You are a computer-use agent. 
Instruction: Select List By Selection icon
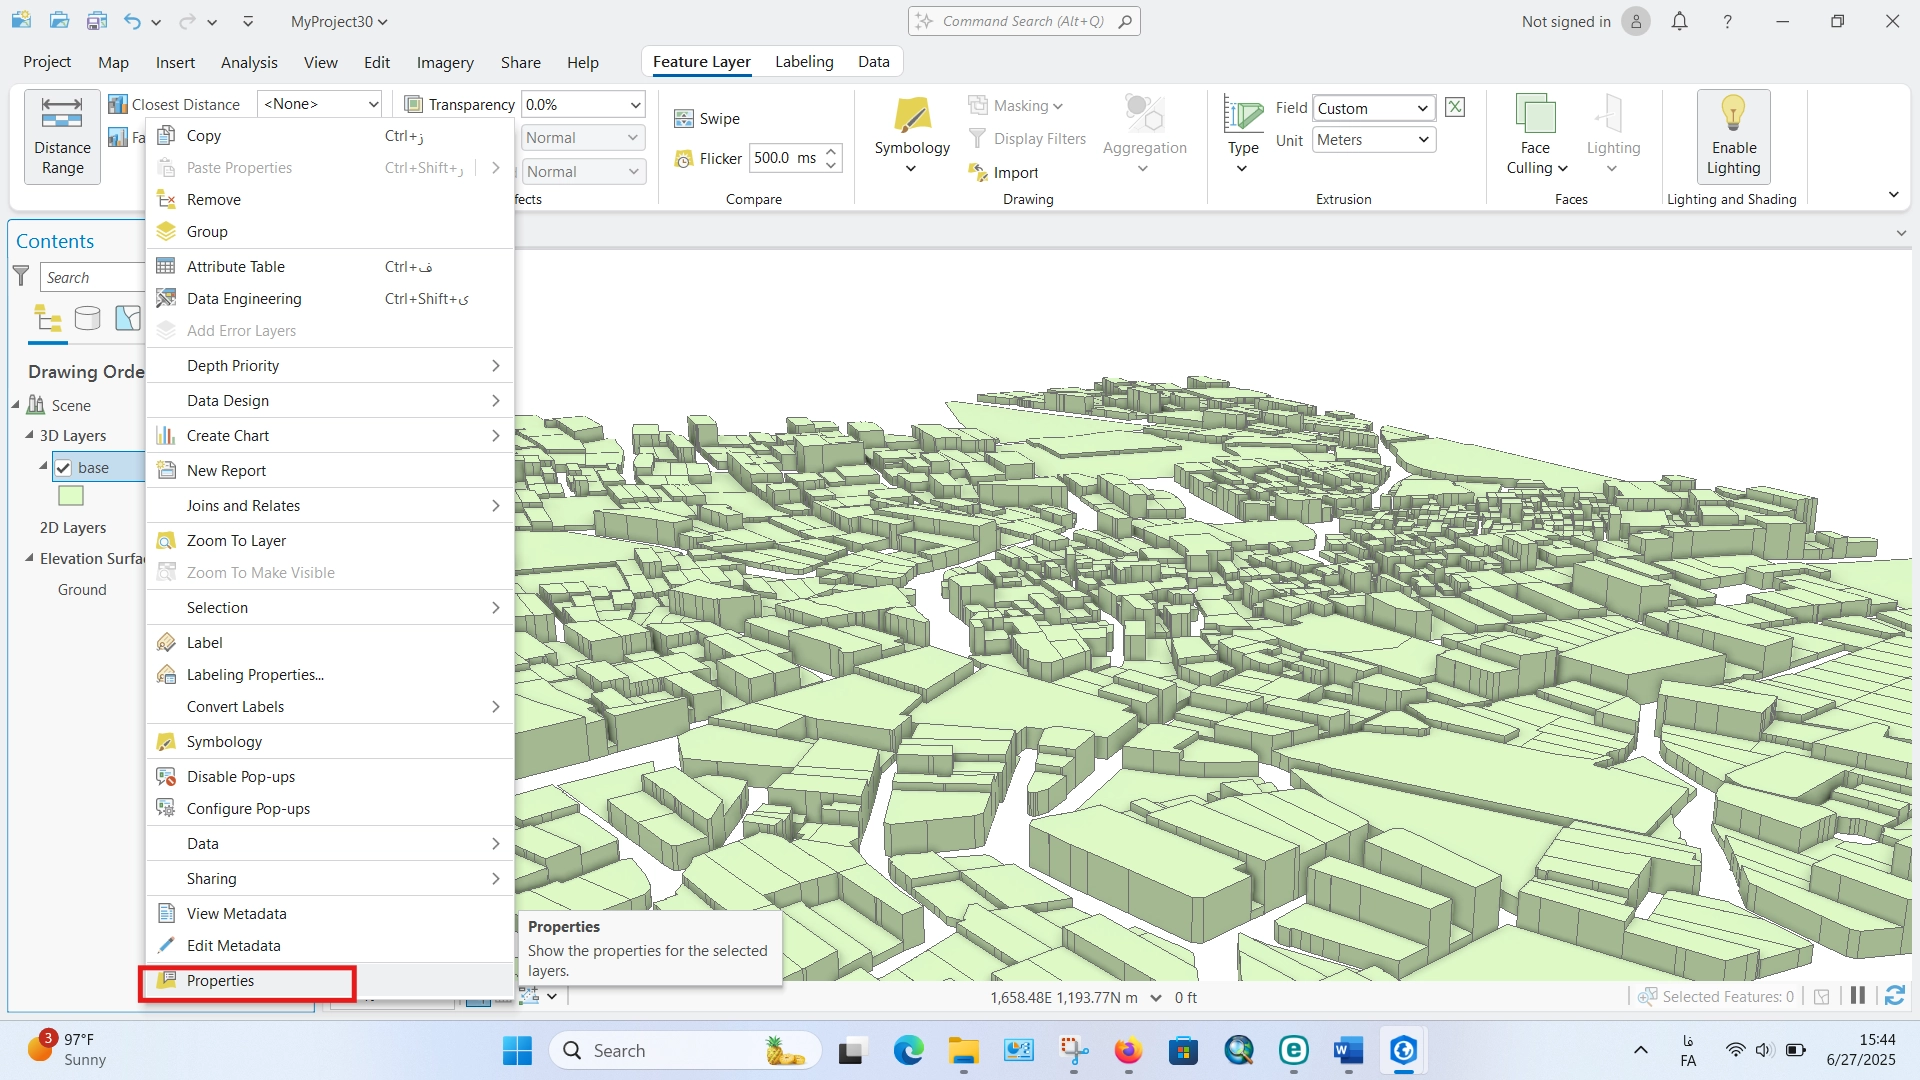coord(128,319)
